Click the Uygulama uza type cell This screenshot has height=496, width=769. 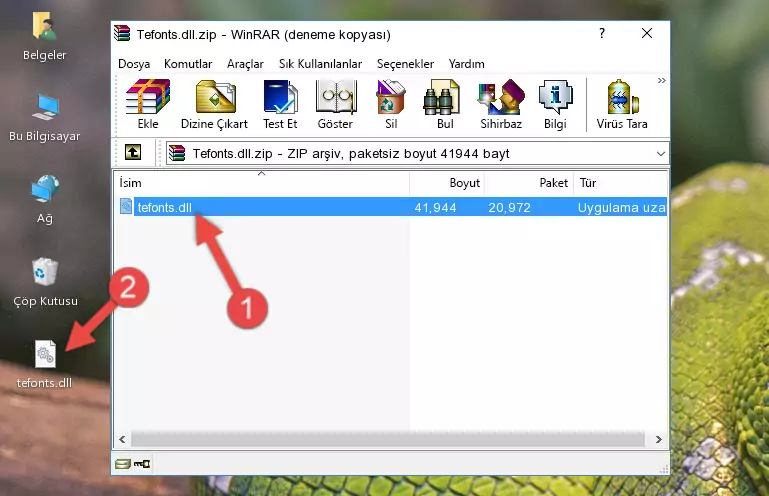[x=621, y=208]
